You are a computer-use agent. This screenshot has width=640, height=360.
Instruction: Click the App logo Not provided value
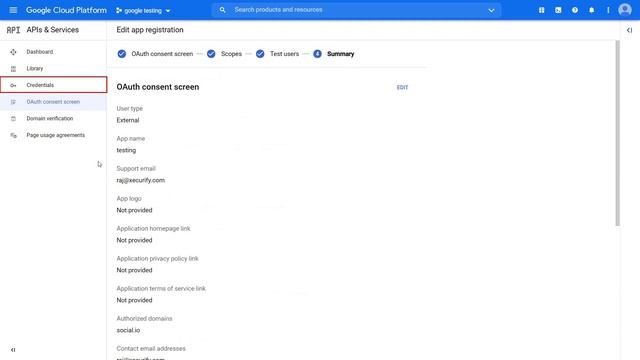click(134, 210)
